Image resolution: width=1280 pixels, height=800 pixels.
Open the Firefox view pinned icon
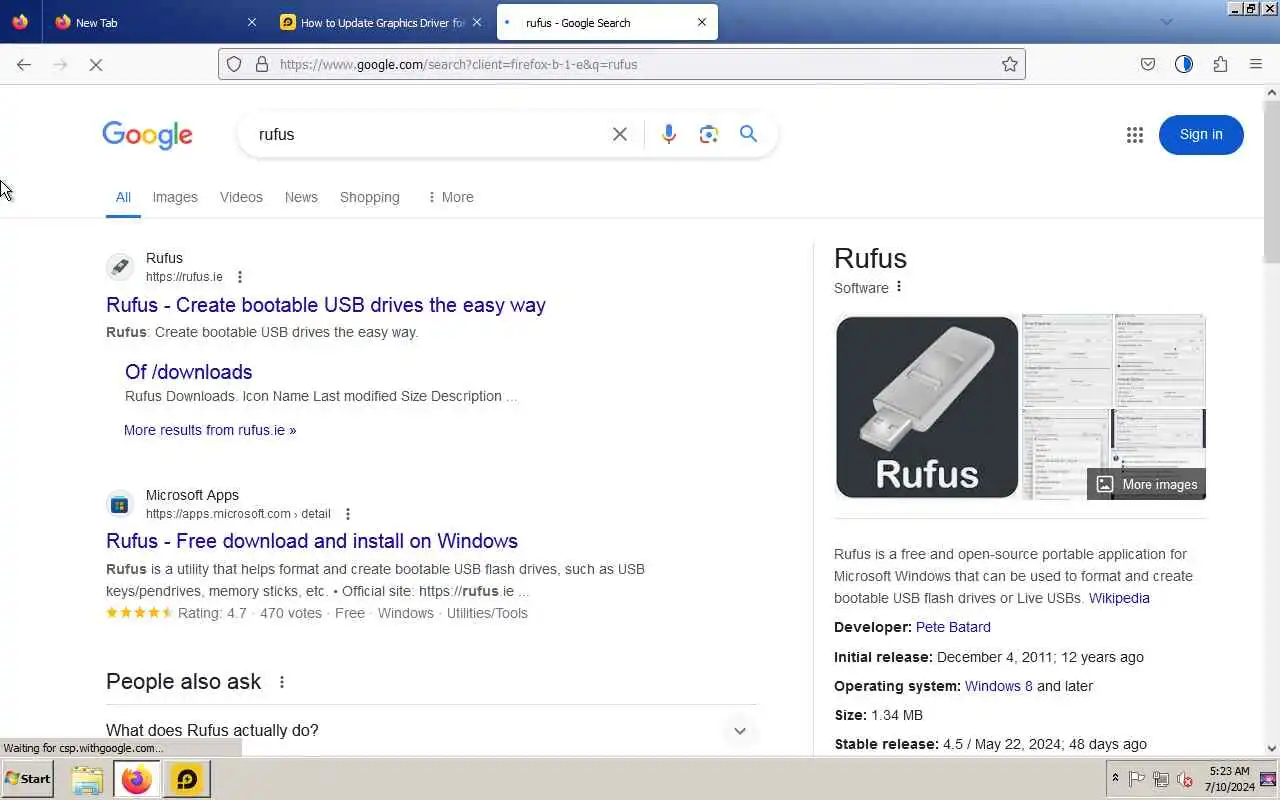pos(20,22)
